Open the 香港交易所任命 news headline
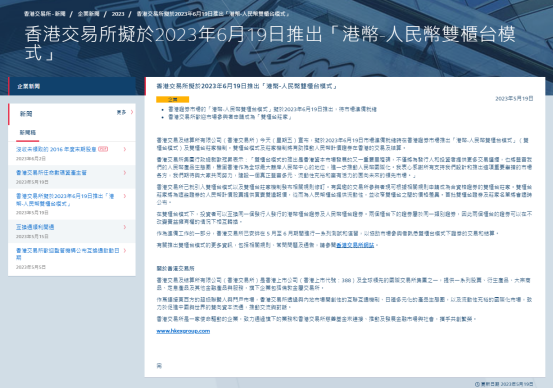 [x=51, y=172]
